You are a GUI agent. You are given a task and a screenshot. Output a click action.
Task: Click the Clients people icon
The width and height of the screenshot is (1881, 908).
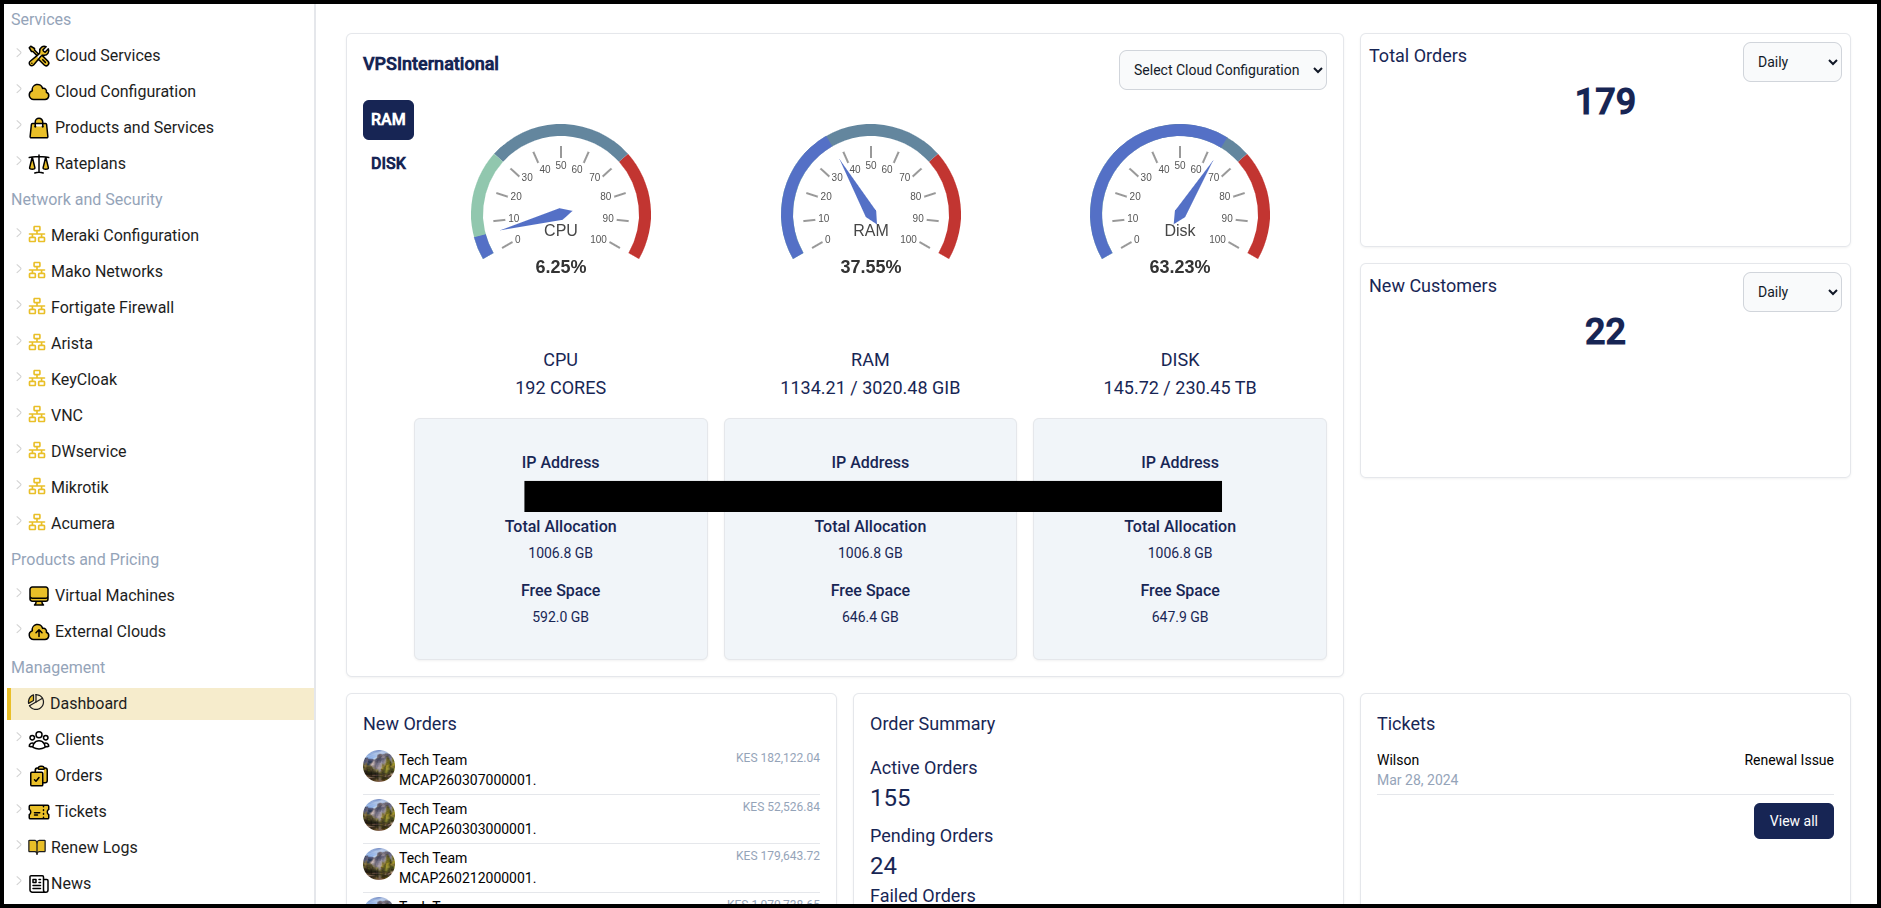[39, 740]
